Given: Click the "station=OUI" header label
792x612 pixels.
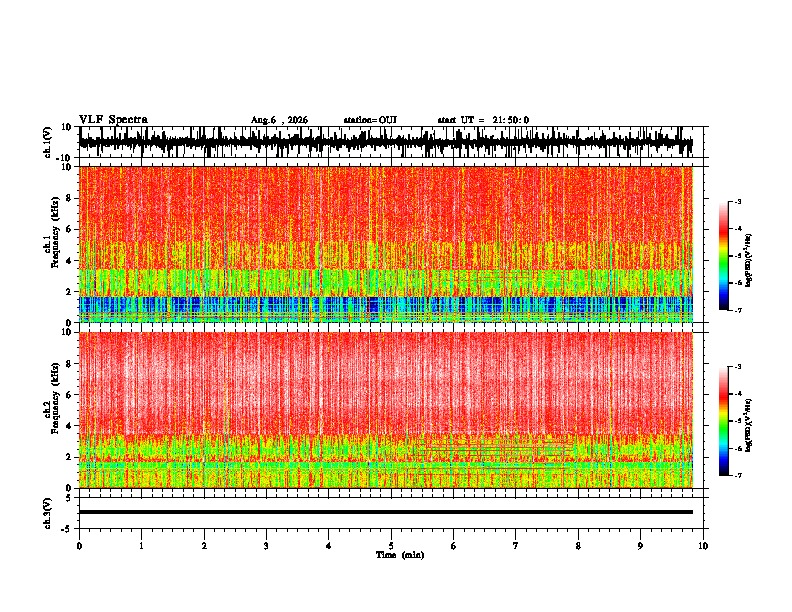Looking at the screenshot, I should pyautogui.click(x=370, y=120).
